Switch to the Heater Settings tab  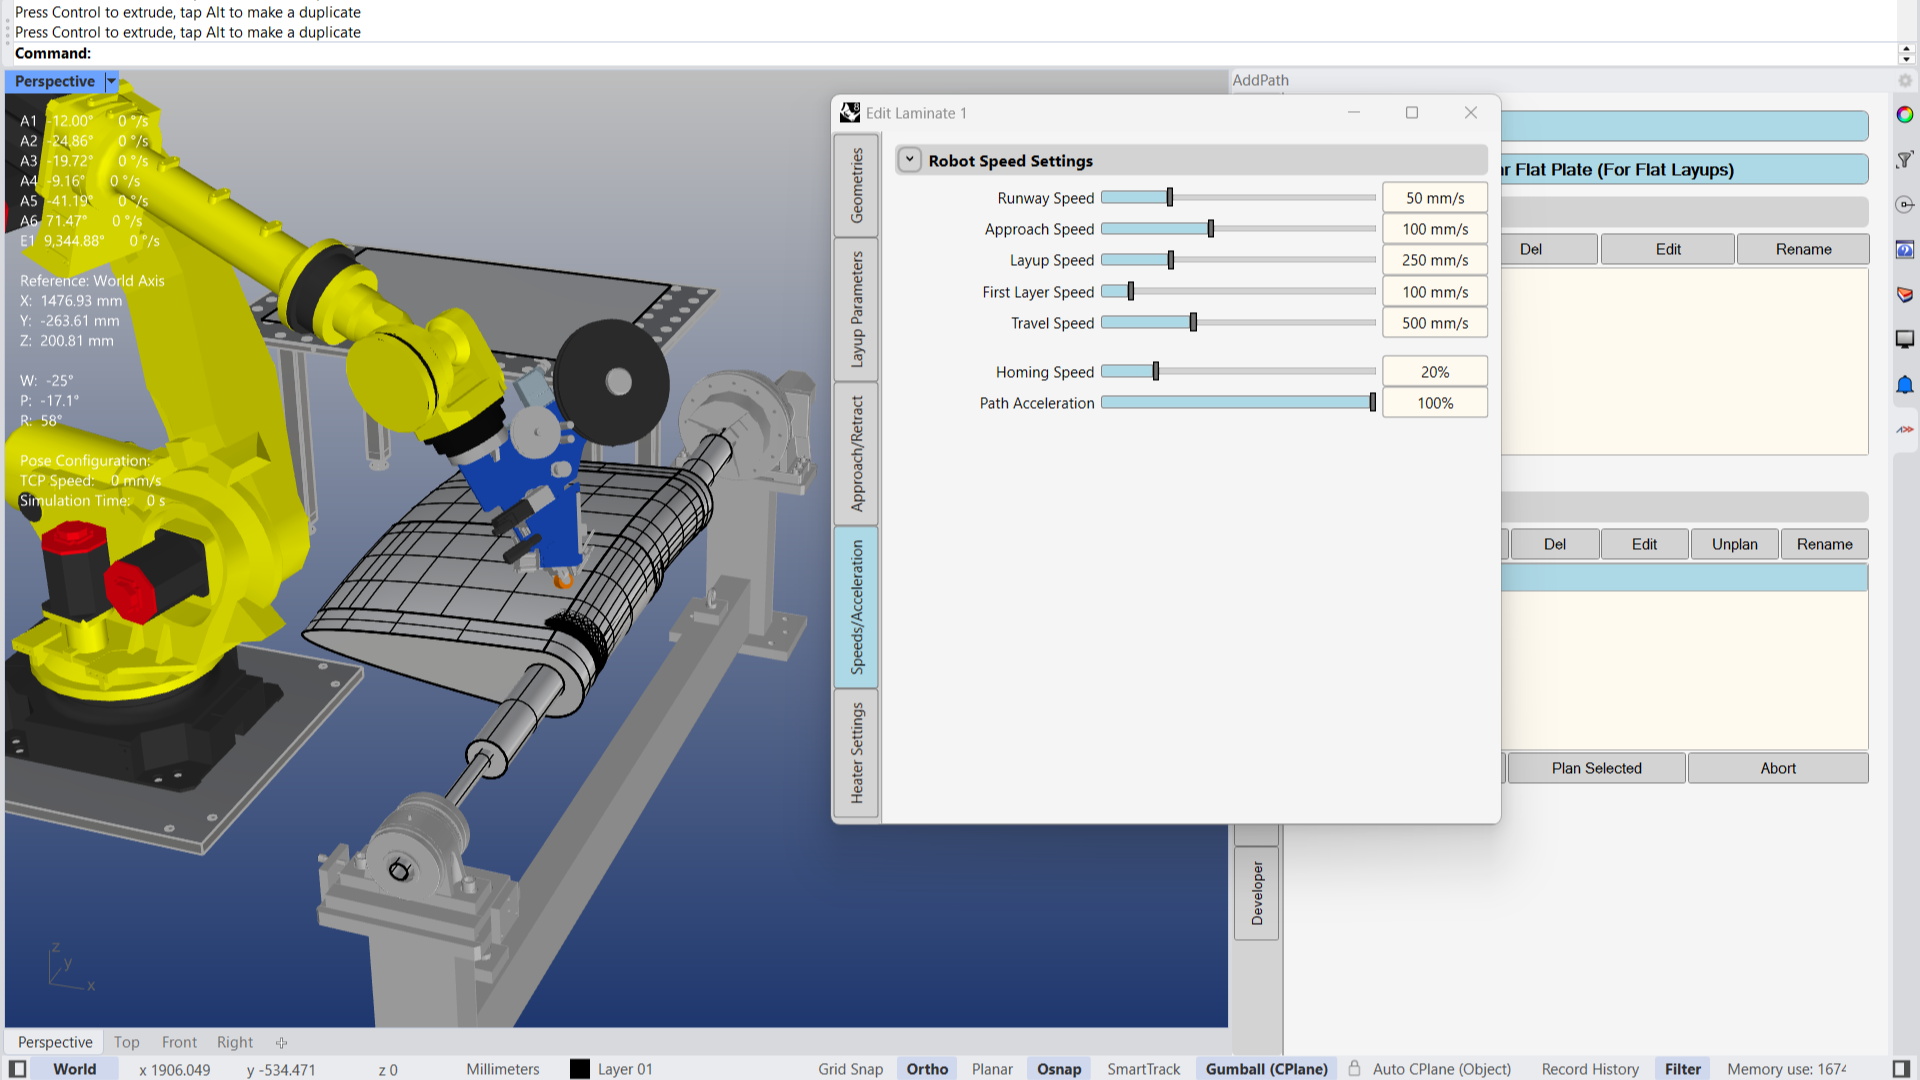click(857, 752)
